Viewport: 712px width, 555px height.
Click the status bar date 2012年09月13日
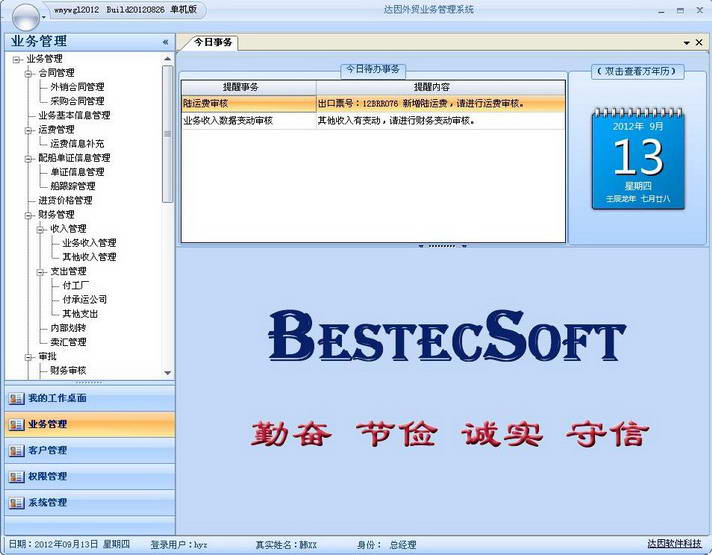(x=69, y=544)
